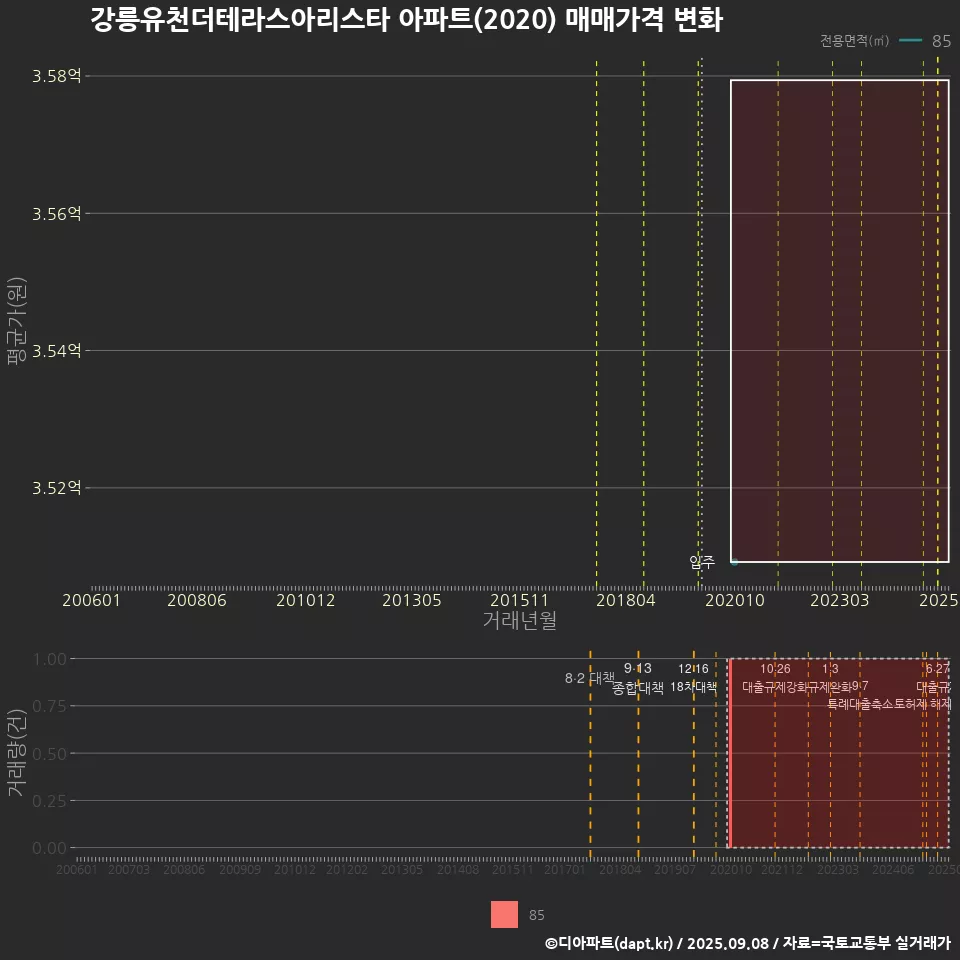Click 201202 on the volume chart x-axis

click(347, 869)
